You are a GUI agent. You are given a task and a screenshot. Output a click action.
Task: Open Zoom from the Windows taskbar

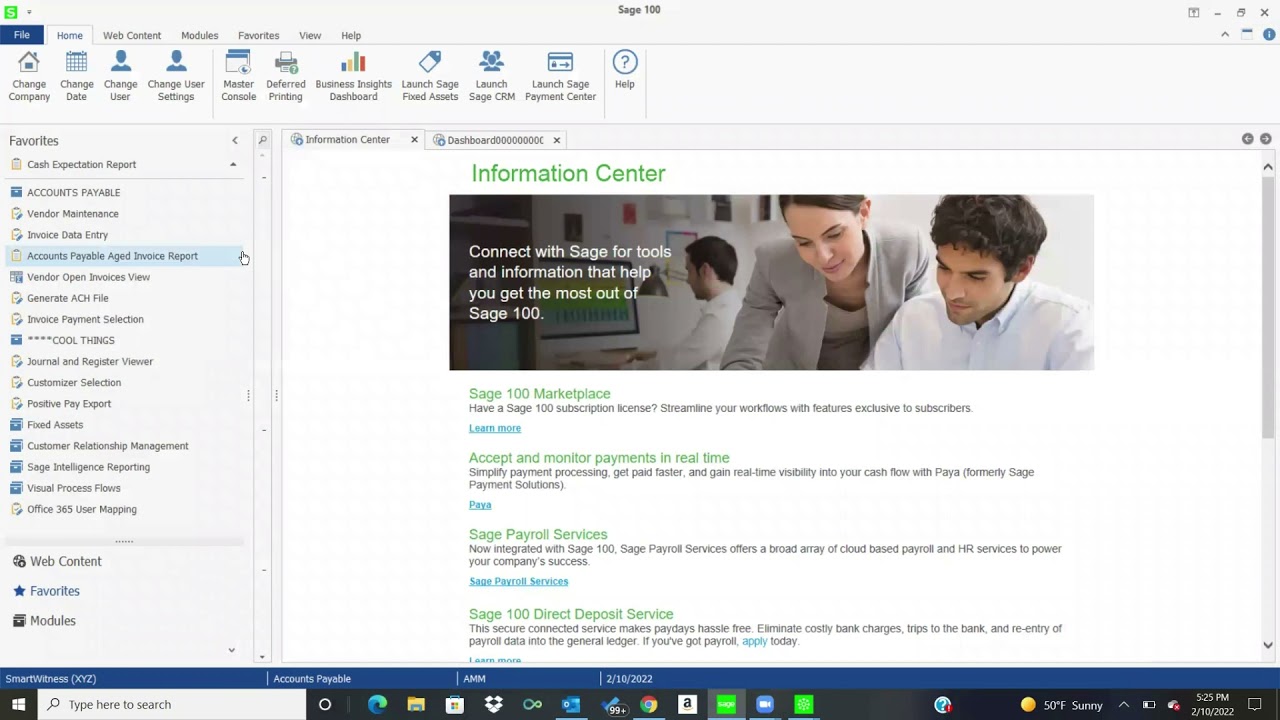coord(765,704)
